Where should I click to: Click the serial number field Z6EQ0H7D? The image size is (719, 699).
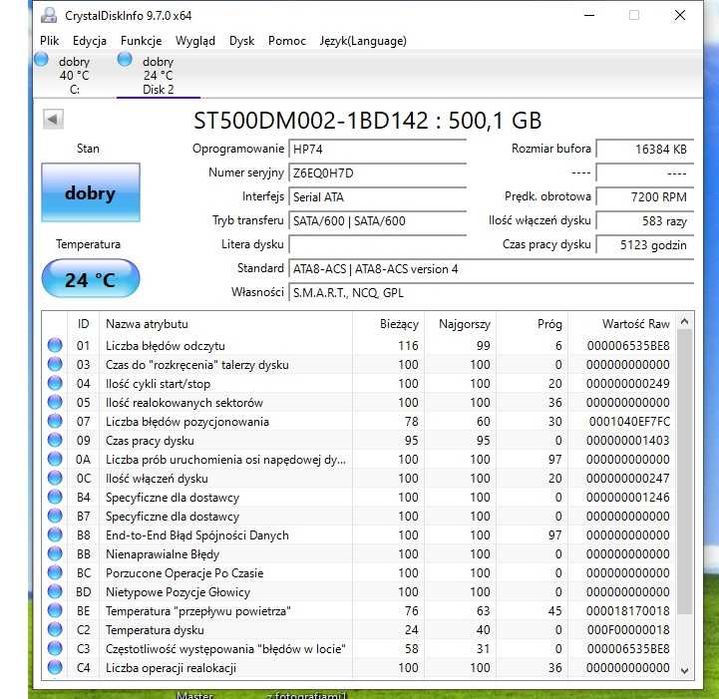click(x=378, y=173)
